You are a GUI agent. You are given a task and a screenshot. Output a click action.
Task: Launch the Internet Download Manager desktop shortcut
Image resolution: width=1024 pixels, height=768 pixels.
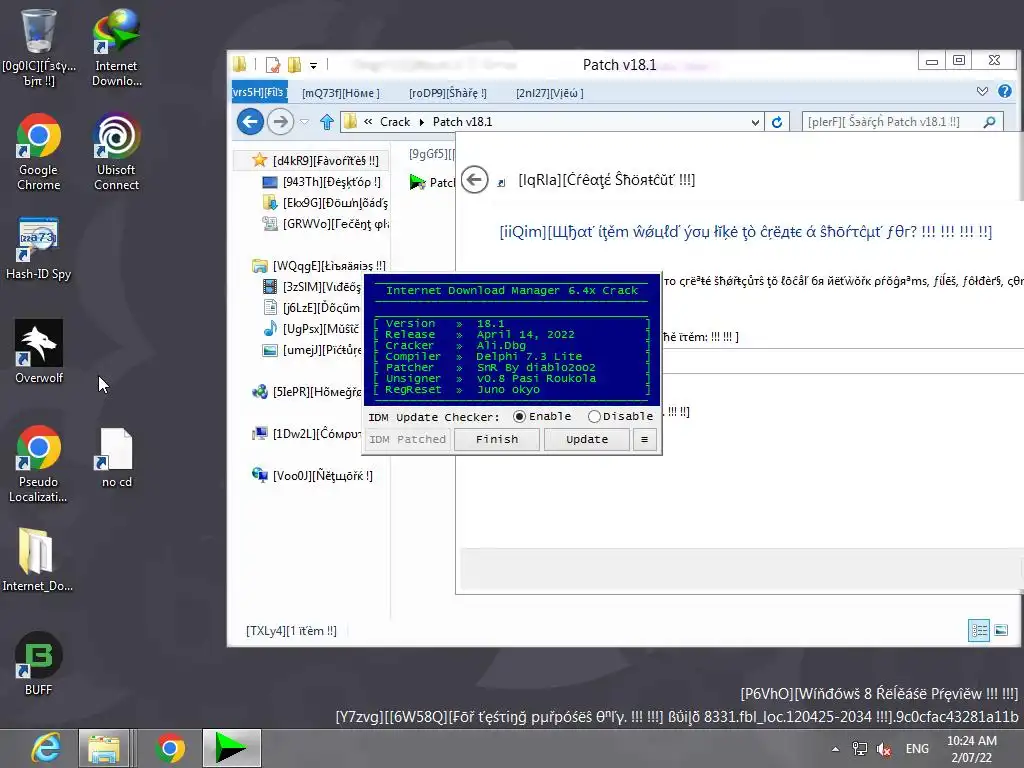click(116, 47)
